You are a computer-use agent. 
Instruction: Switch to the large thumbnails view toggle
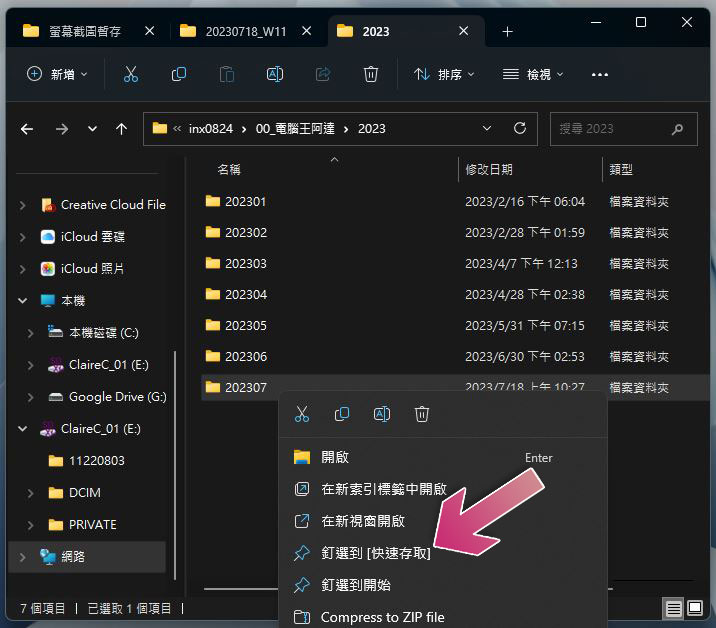click(x=695, y=608)
